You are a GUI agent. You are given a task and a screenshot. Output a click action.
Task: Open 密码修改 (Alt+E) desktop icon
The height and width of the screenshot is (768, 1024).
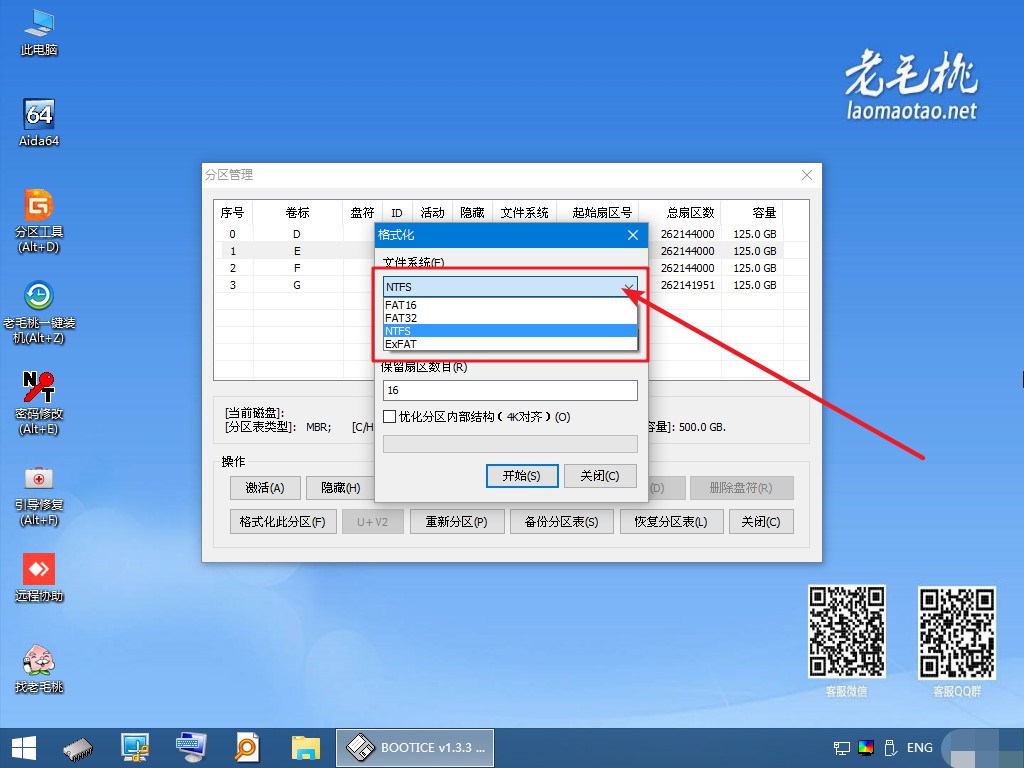pos(39,404)
